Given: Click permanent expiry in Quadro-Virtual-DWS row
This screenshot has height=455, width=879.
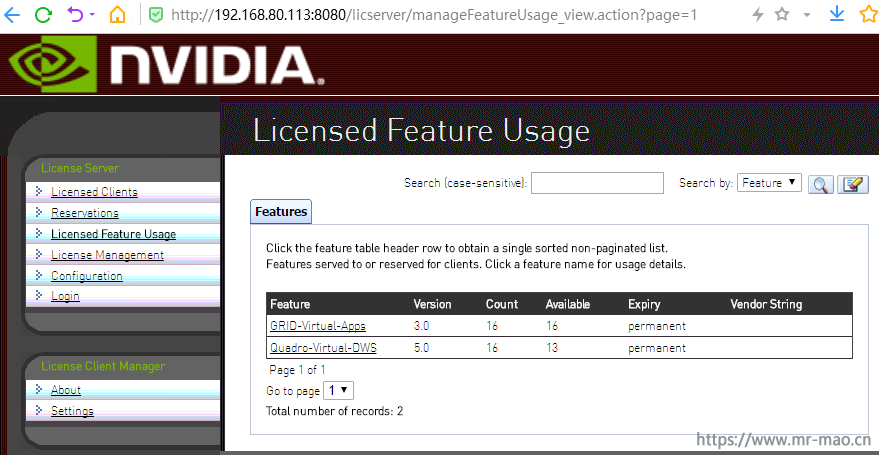Looking at the screenshot, I should click(x=657, y=349).
